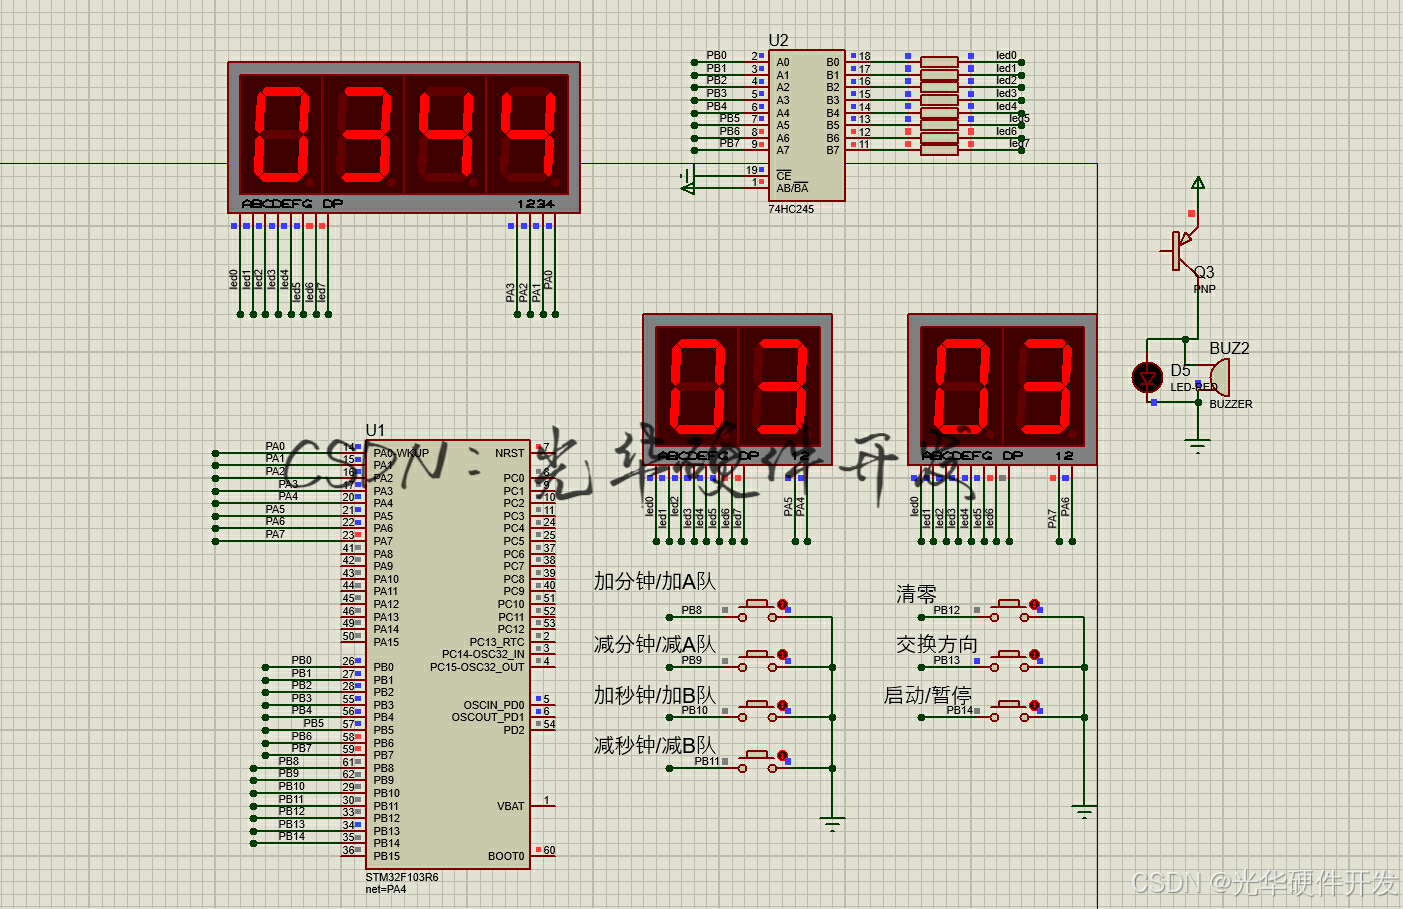Select the resistor on the led6 line
The width and height of the screenshot is (1403, 909).
(939, 137)
